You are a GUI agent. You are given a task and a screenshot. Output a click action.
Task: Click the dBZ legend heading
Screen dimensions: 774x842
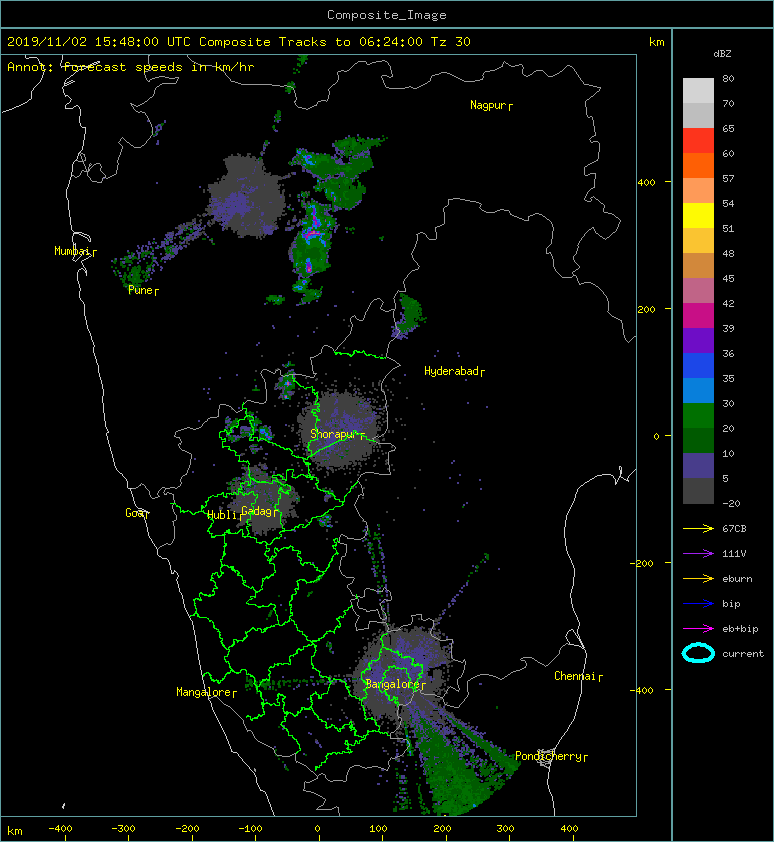coord(722,54)
